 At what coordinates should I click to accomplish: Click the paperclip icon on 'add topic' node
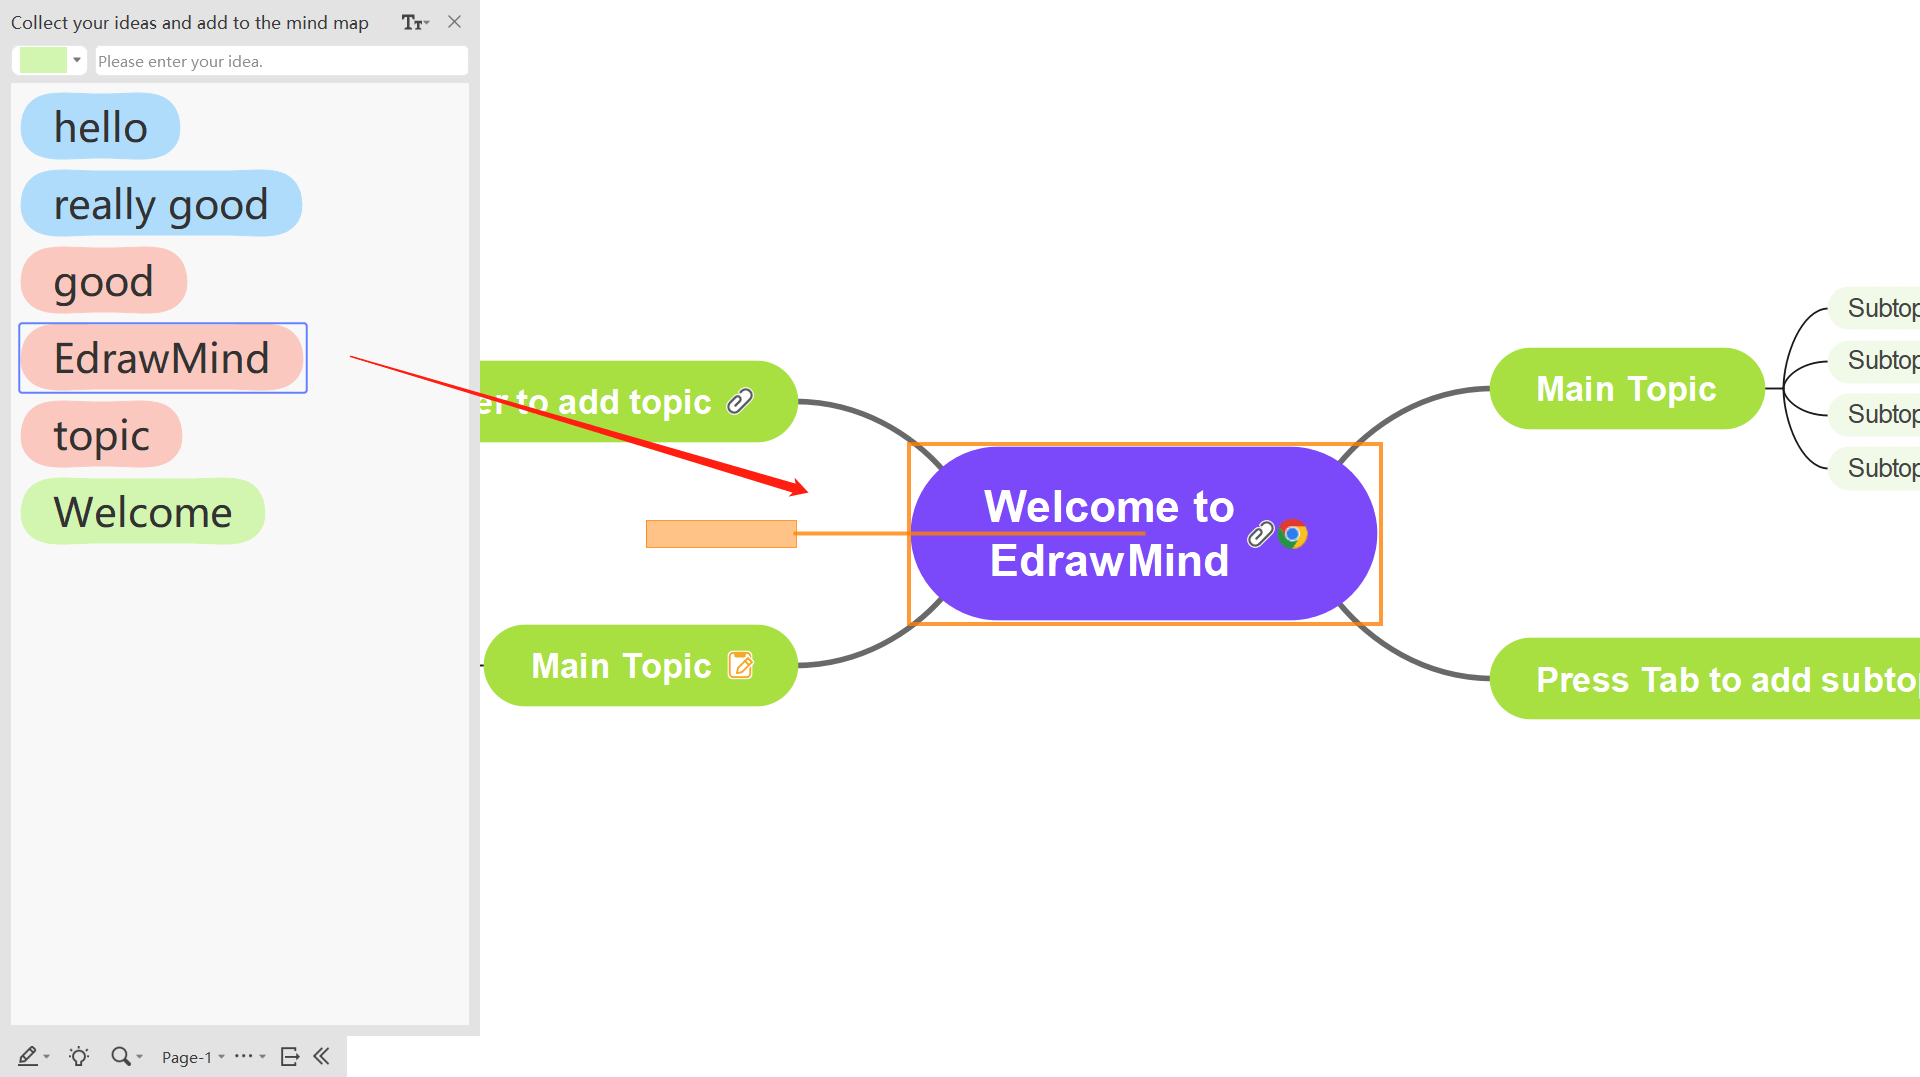click(740, 402)
